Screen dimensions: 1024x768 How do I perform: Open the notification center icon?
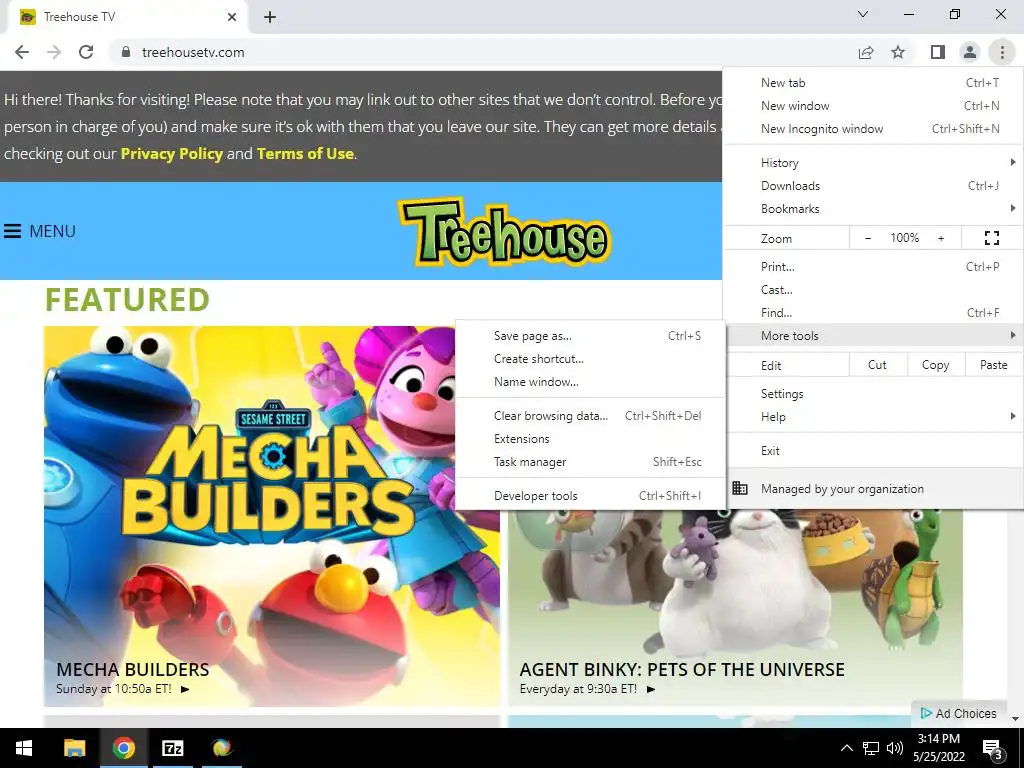(x=993, y=749)
